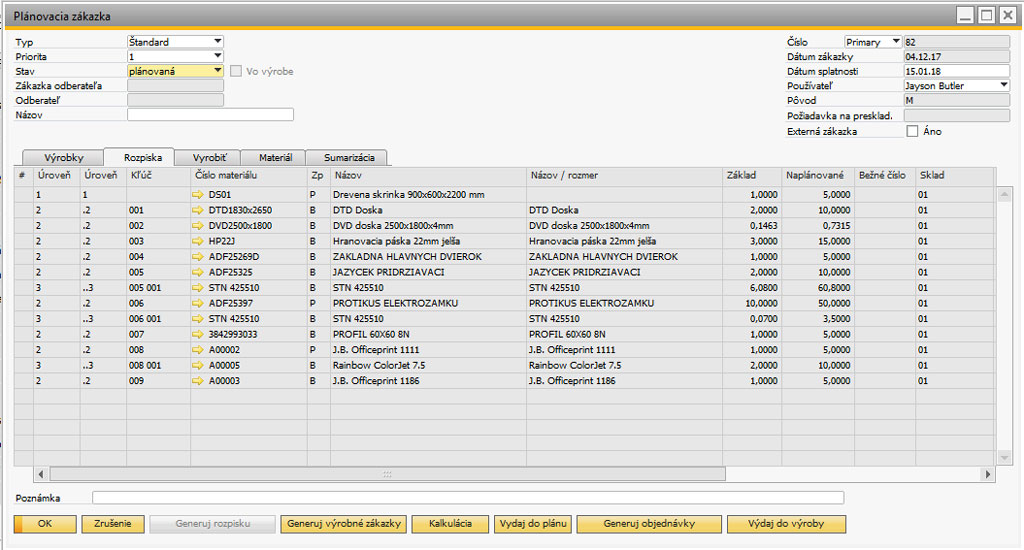Open the Priorita dropdown
This screenshot has width=1024, height=550.
coord(217,56)
